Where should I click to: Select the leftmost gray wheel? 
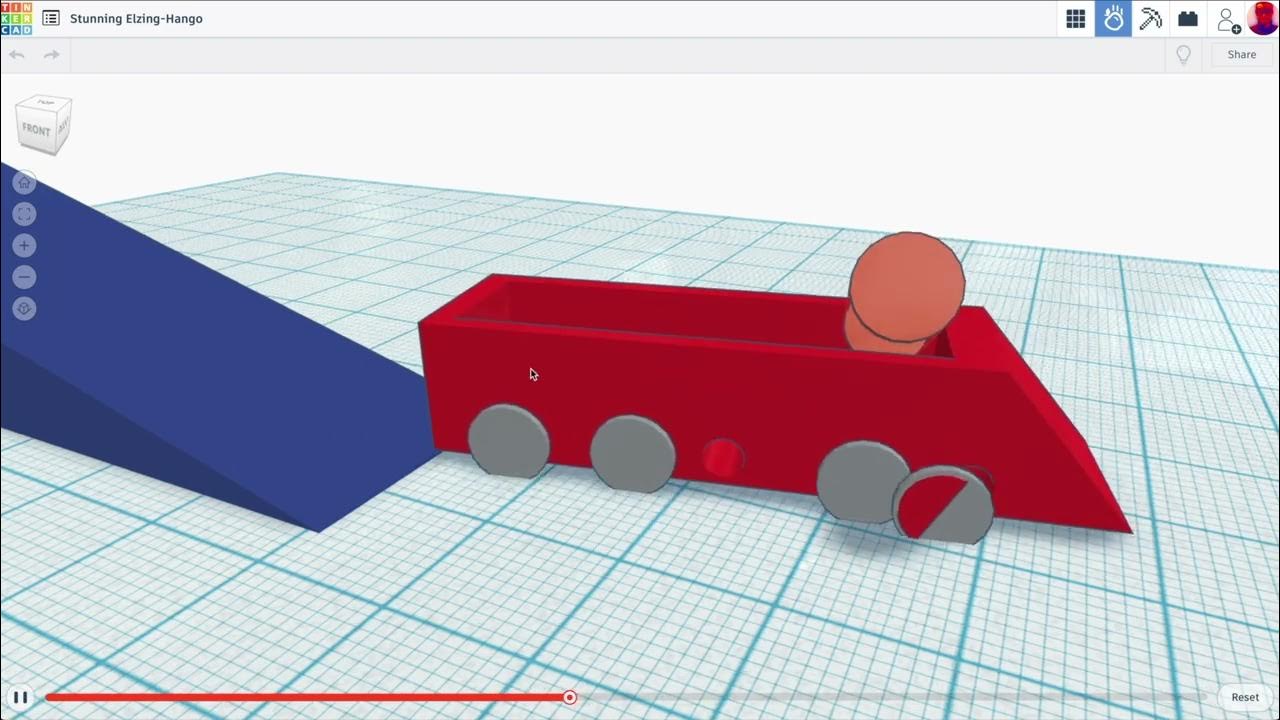coord(508,441)
